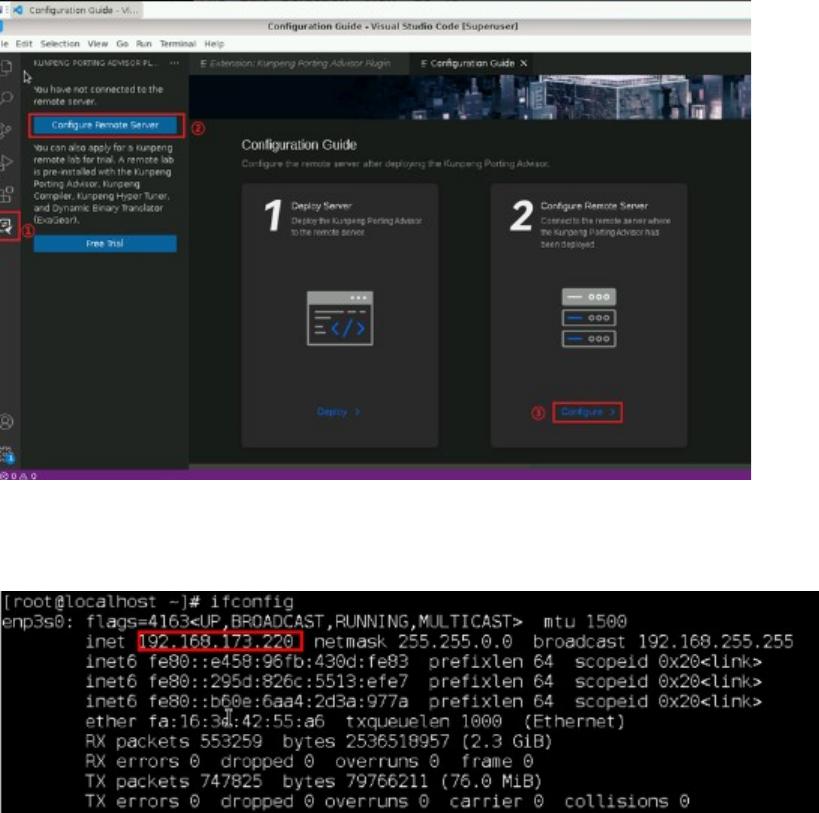Open the Explorer view in activity bar
Image resolution: width=819 pixels, height=813 pixels.
click(6, 67)
